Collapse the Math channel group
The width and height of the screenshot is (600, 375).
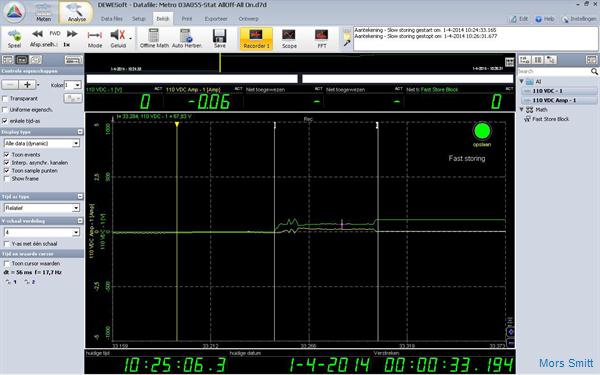click(x=522, y=110)
